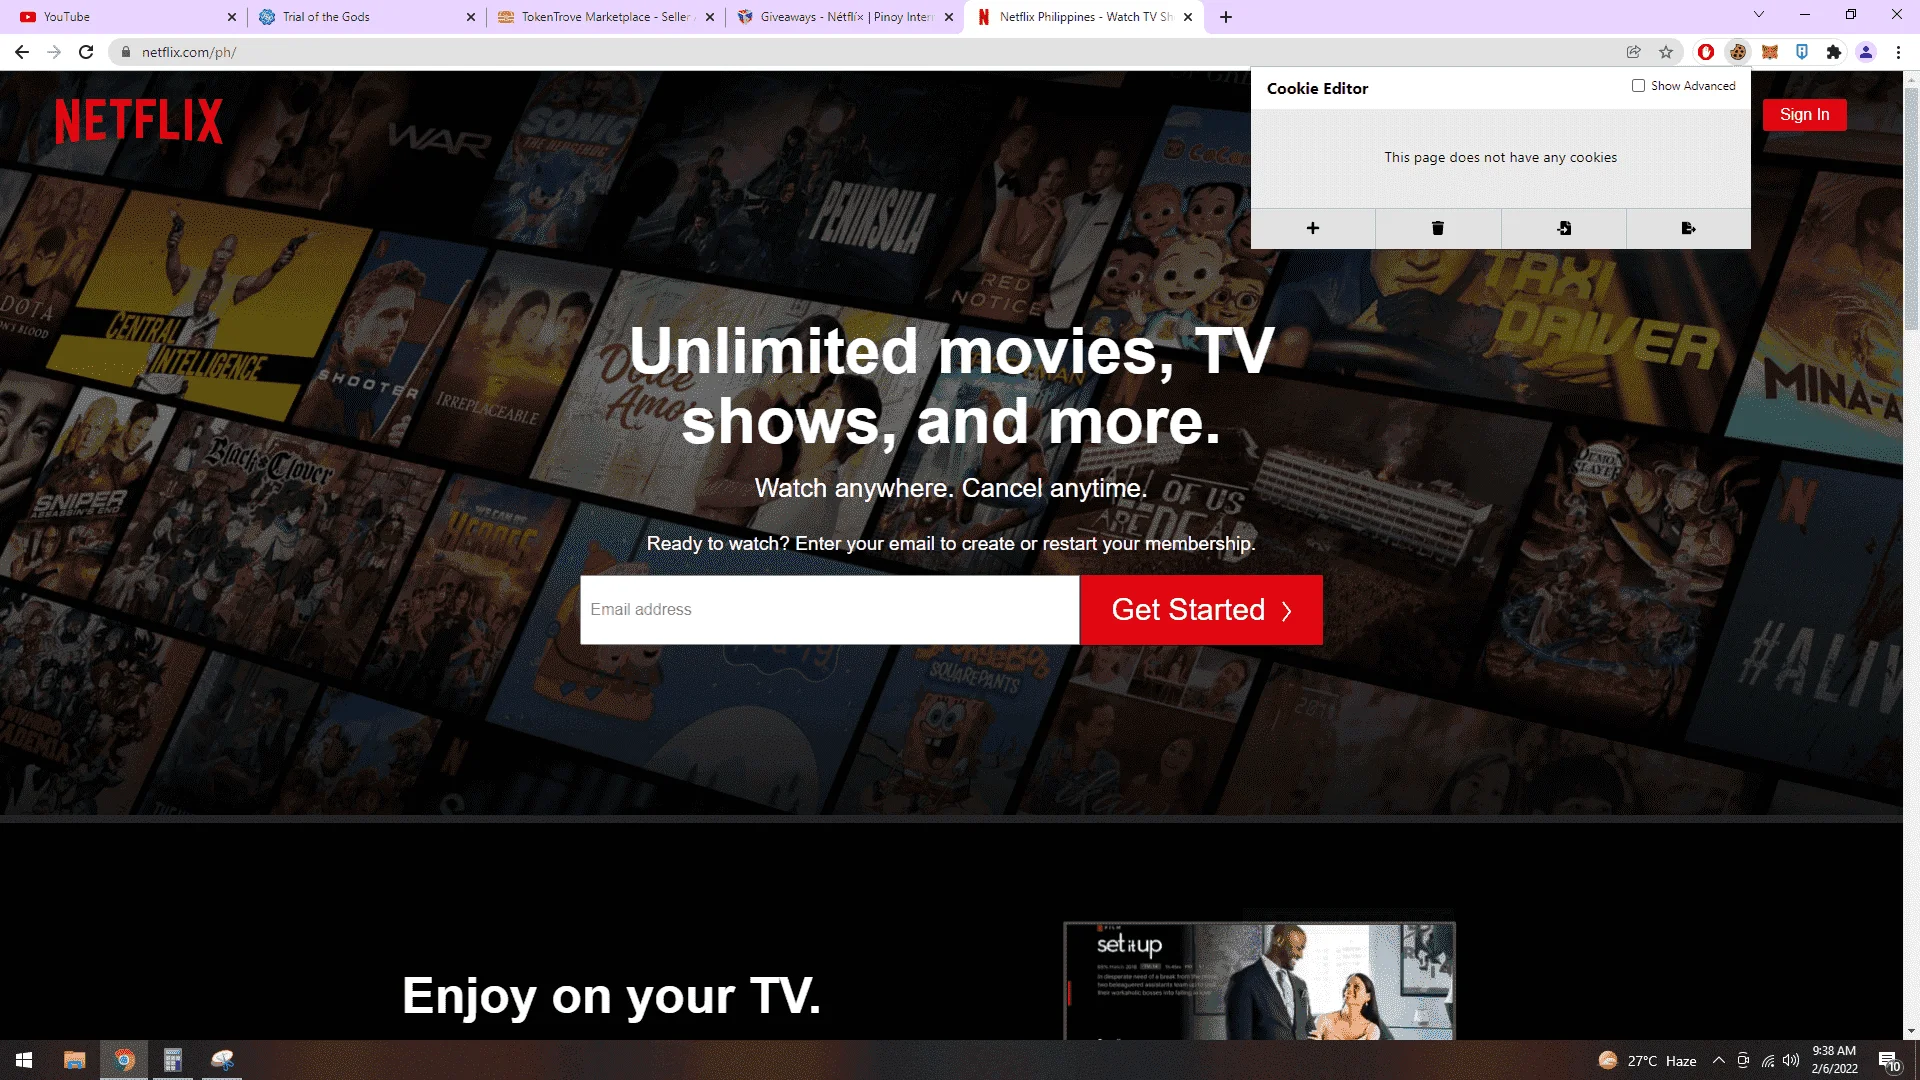This screenshot has height=1080, width=1920.
Task: Switch to the Trial of the Gods tab
Action: [x=365, y=17]
